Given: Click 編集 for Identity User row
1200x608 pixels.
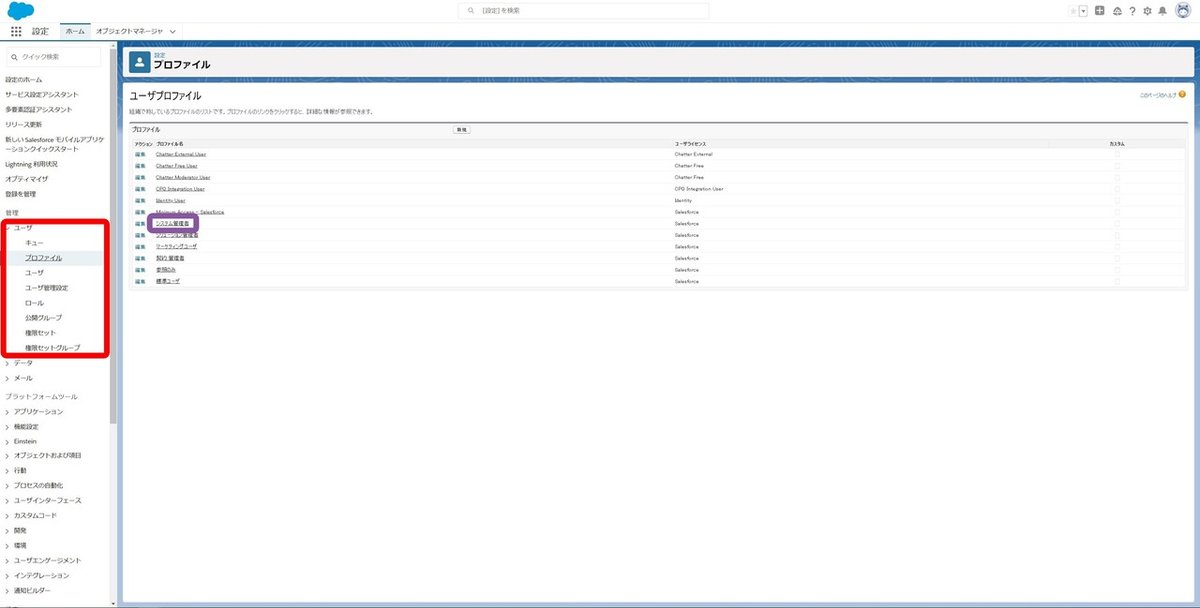Looking at the screenshot, I should 140,200.
